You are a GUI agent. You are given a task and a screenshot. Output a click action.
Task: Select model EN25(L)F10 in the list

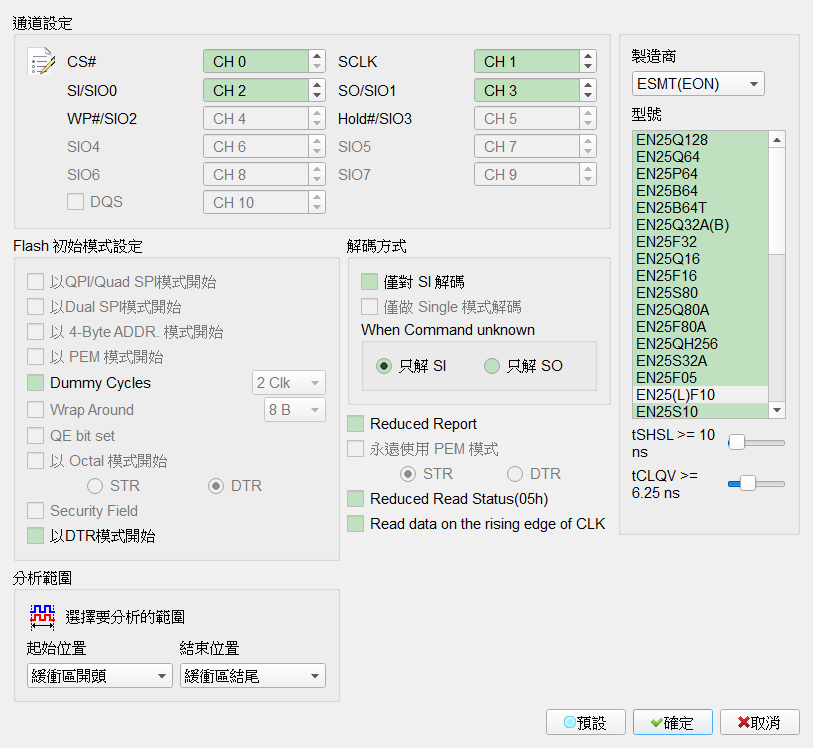pyautogui.click(x=700, y=395)
